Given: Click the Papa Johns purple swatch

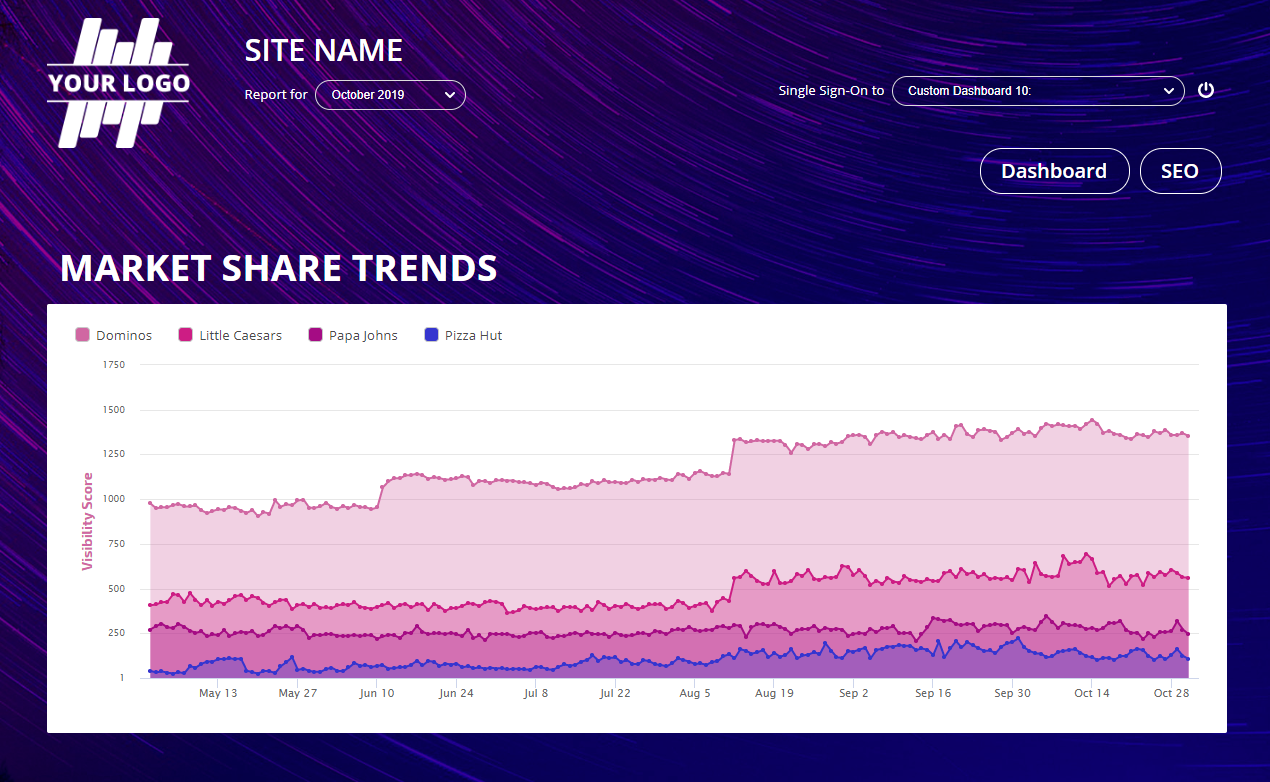Looking at the screenshot, I should coord(315,335).
